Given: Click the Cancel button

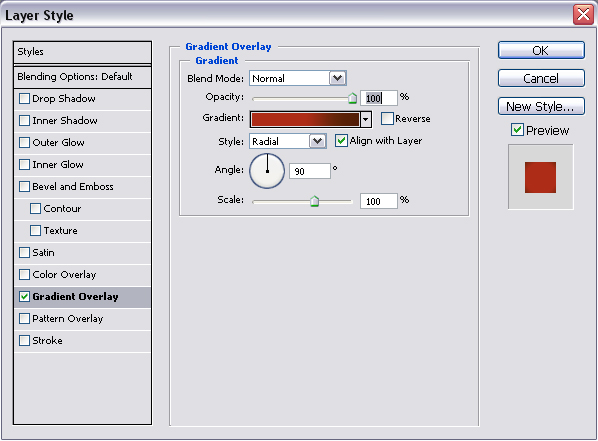Looking at the screenshot, I should tap(541, 78).
